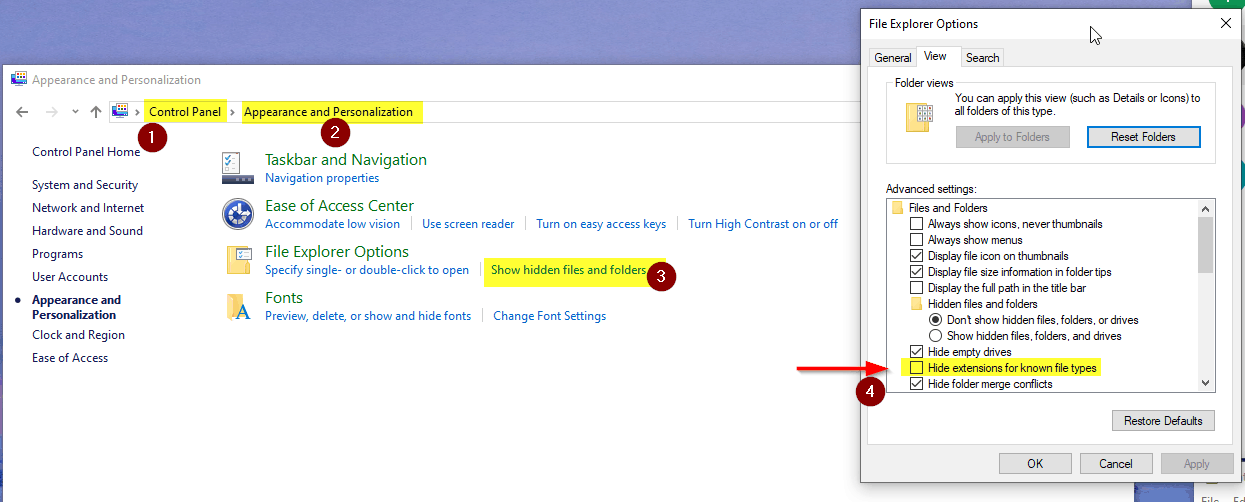Viewport: 1245px width, 502px height.
Task: Click Turn on easy access keys link
Action: (601, 224)
